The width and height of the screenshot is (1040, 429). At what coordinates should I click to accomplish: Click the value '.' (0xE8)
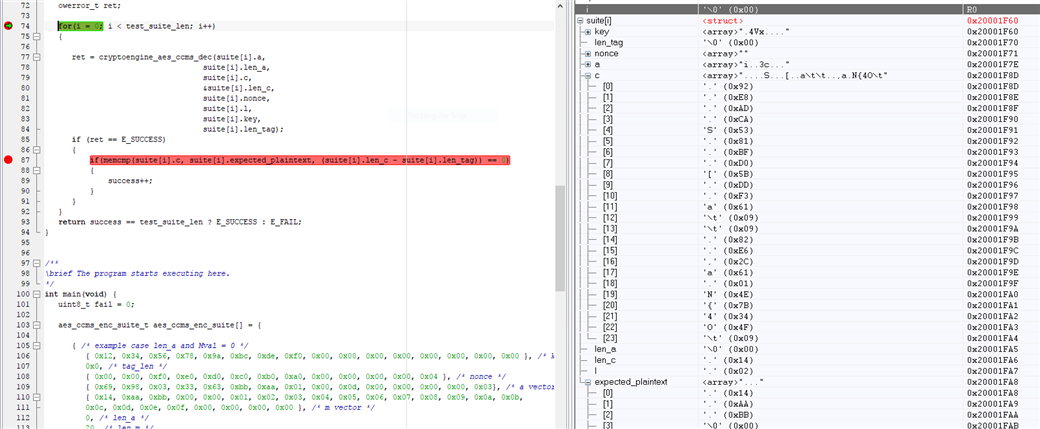click(727, 96)
